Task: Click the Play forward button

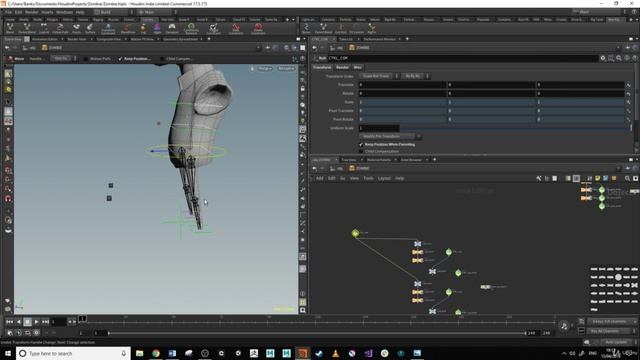Action: point(36,322)
